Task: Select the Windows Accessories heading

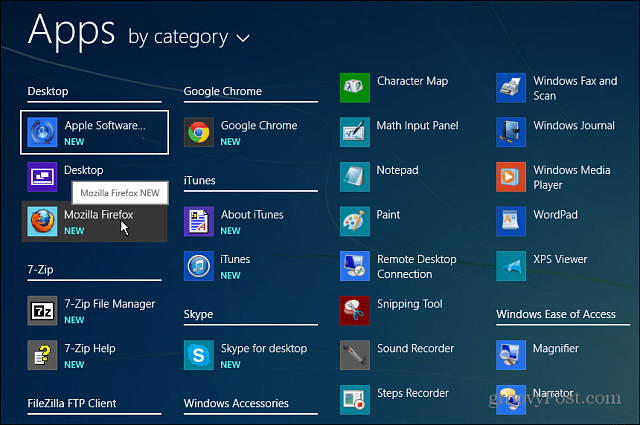Action: tap(236, 403)
